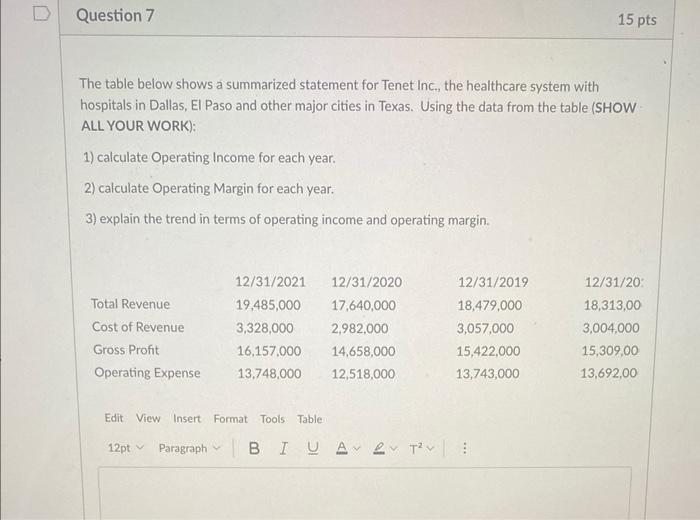Image resolution: width=700 pixels, height=520 pixels.
Task: Click the 'explain the trend' instruction line
Action: (x=288, y=220)
